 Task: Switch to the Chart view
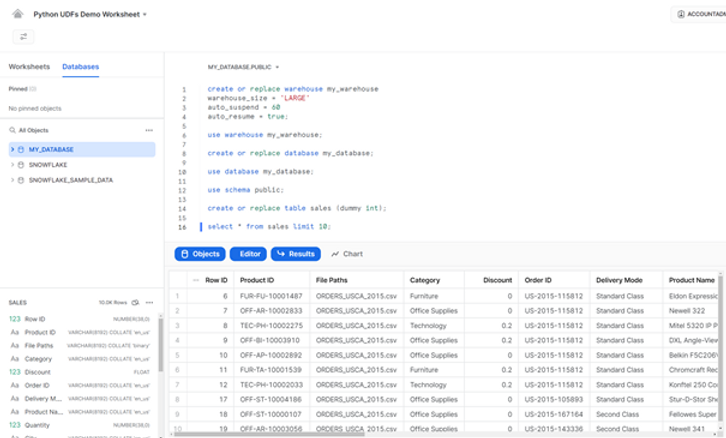point(347,254)
